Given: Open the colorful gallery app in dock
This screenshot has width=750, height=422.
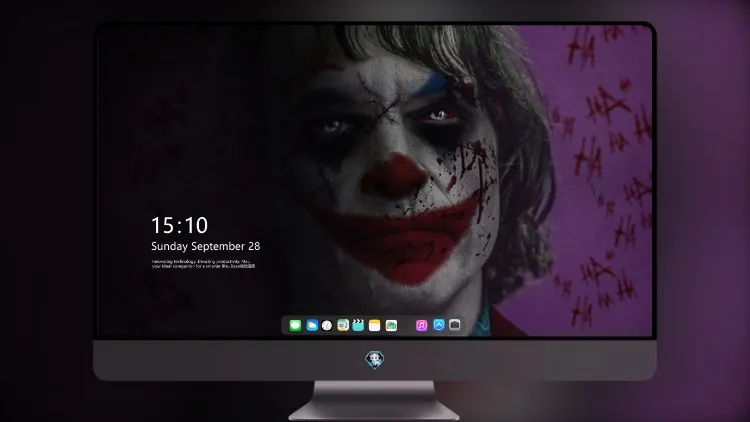Looking at the screenshot, I should (391, 325).
